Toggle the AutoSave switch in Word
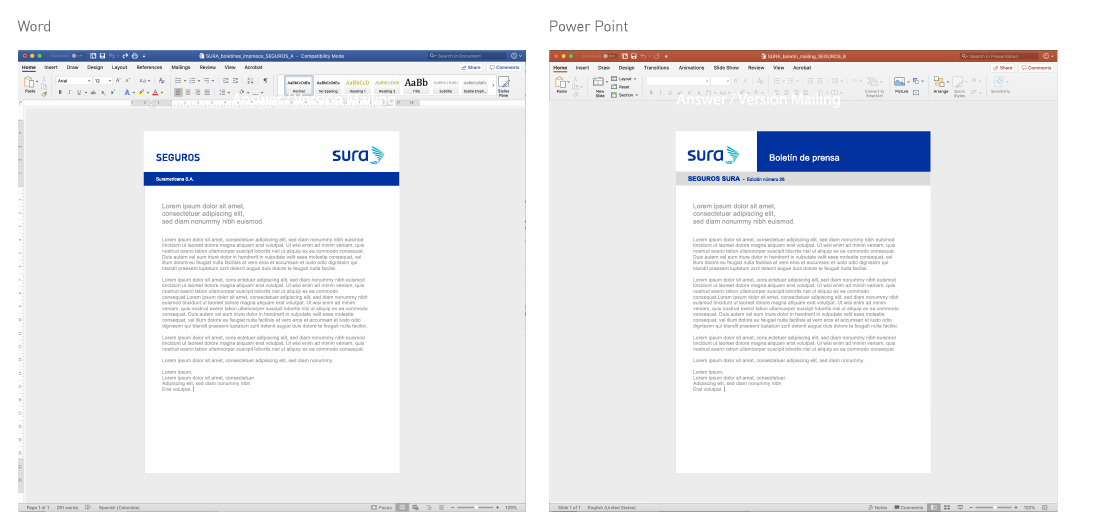 (x=78, y=56)
